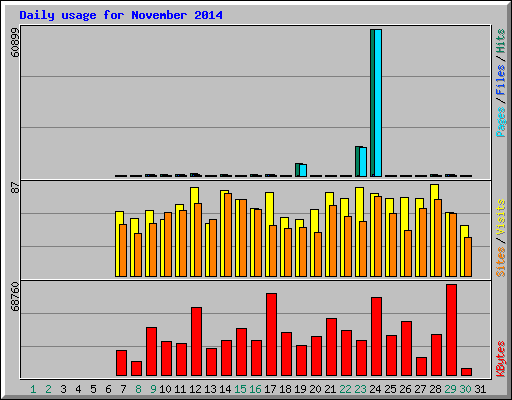Click the 'Daily usage for November 2014' title
This screenshot has height=400, width=512.
(x=121, y=15)
